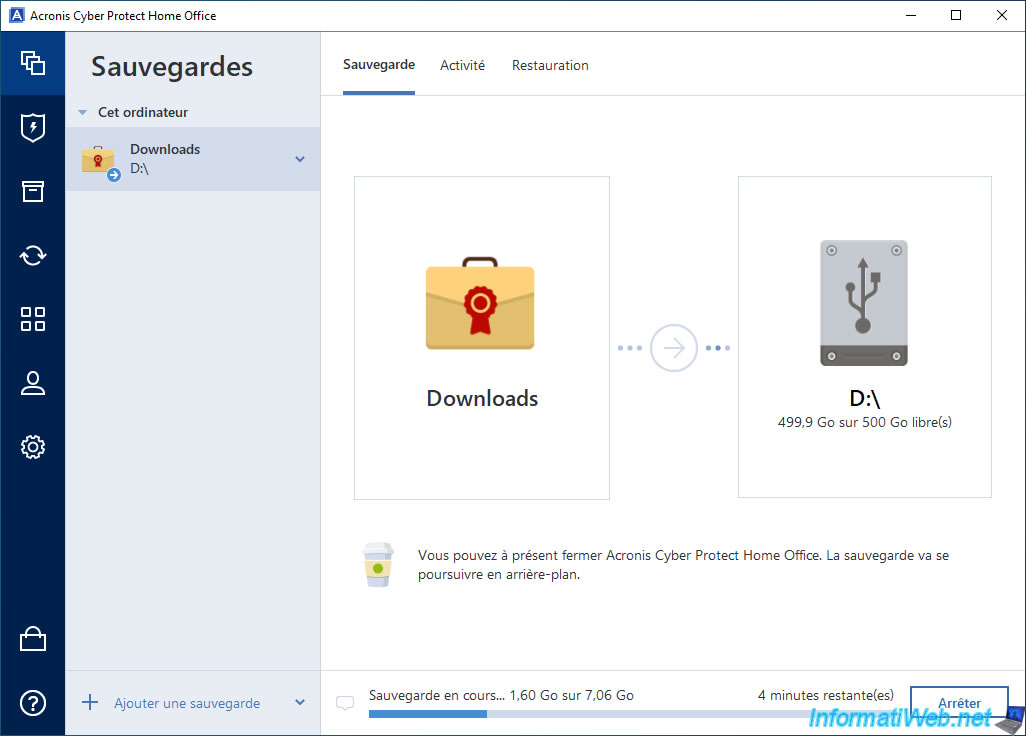Open the Ajouter une sauvegarde dropdown arrow
The width and height of the screenshot is (1026, 736).
pos(300,702)
